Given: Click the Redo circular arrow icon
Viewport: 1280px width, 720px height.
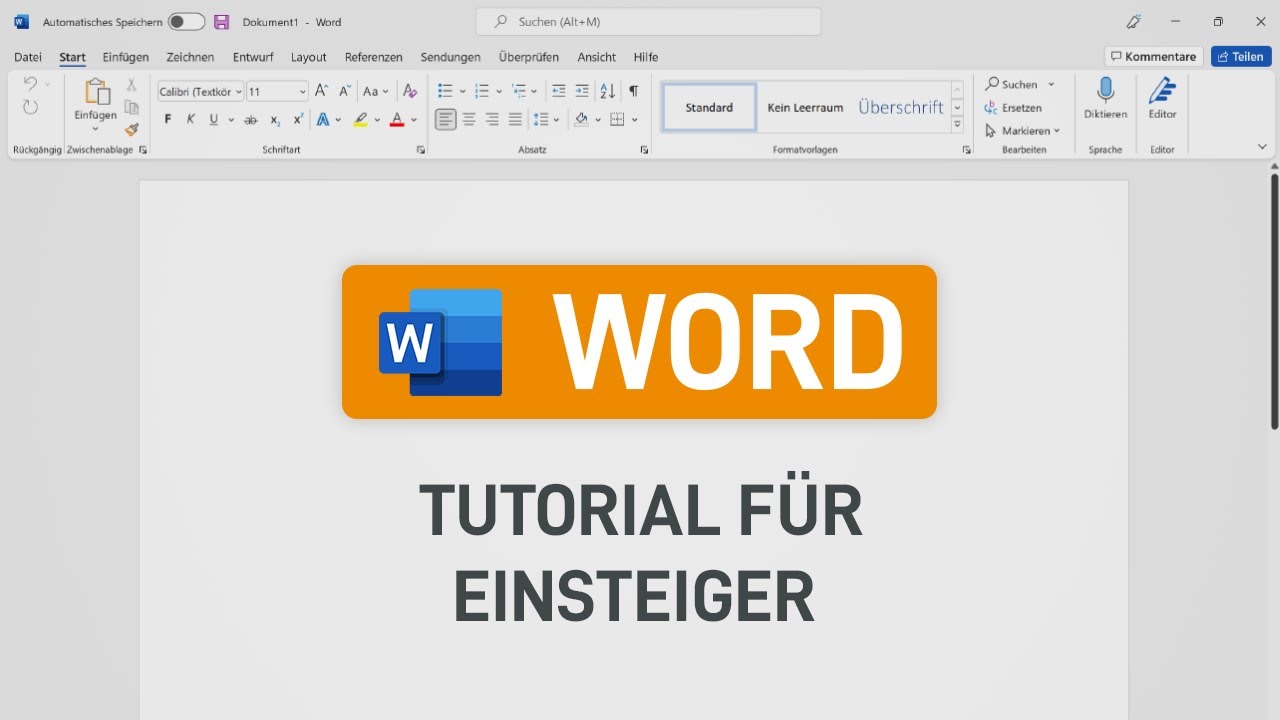Looking at the screenshot, I should coord(30,107).
